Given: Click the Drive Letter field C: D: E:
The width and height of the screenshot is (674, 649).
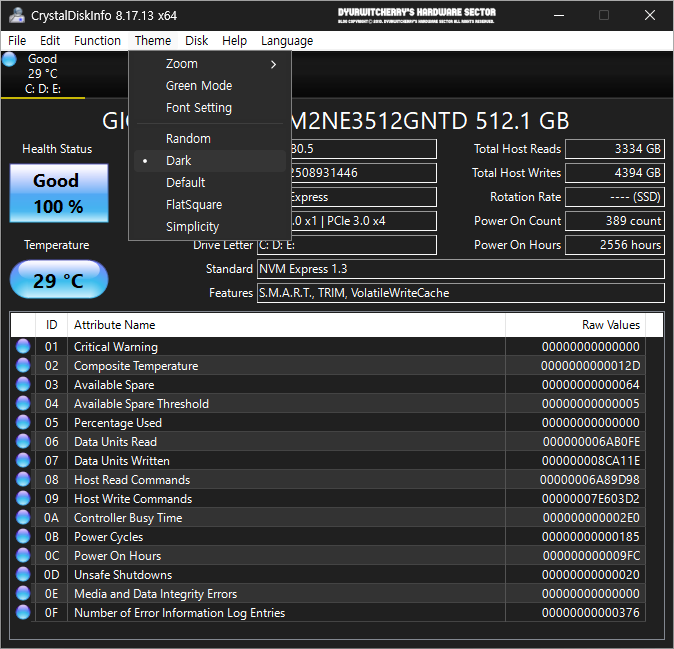Looking at the screenshot, I should pos(346,245).
